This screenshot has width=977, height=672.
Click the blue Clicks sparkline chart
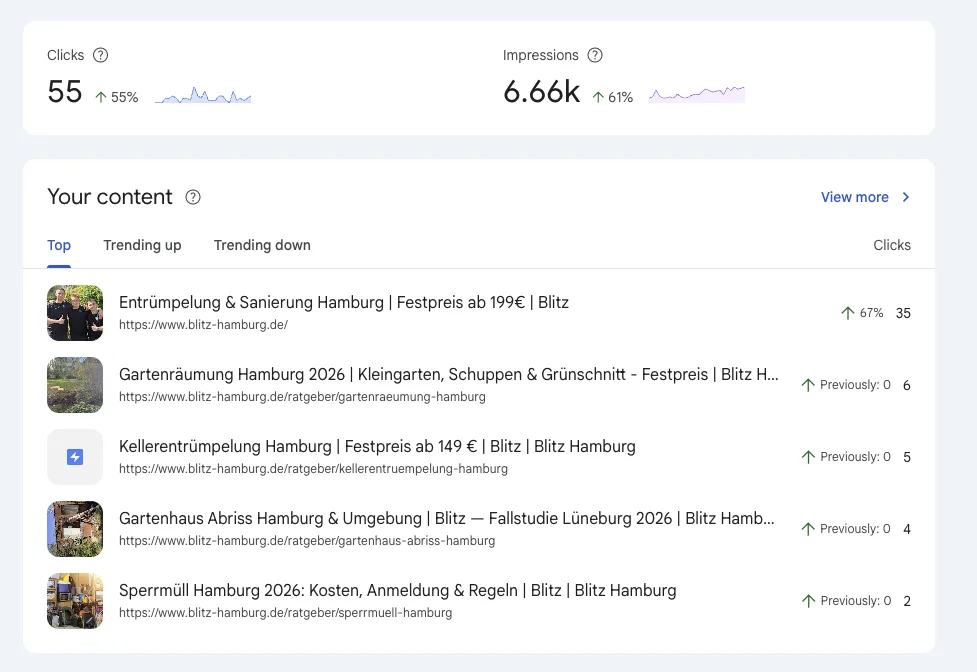[203, 95]
